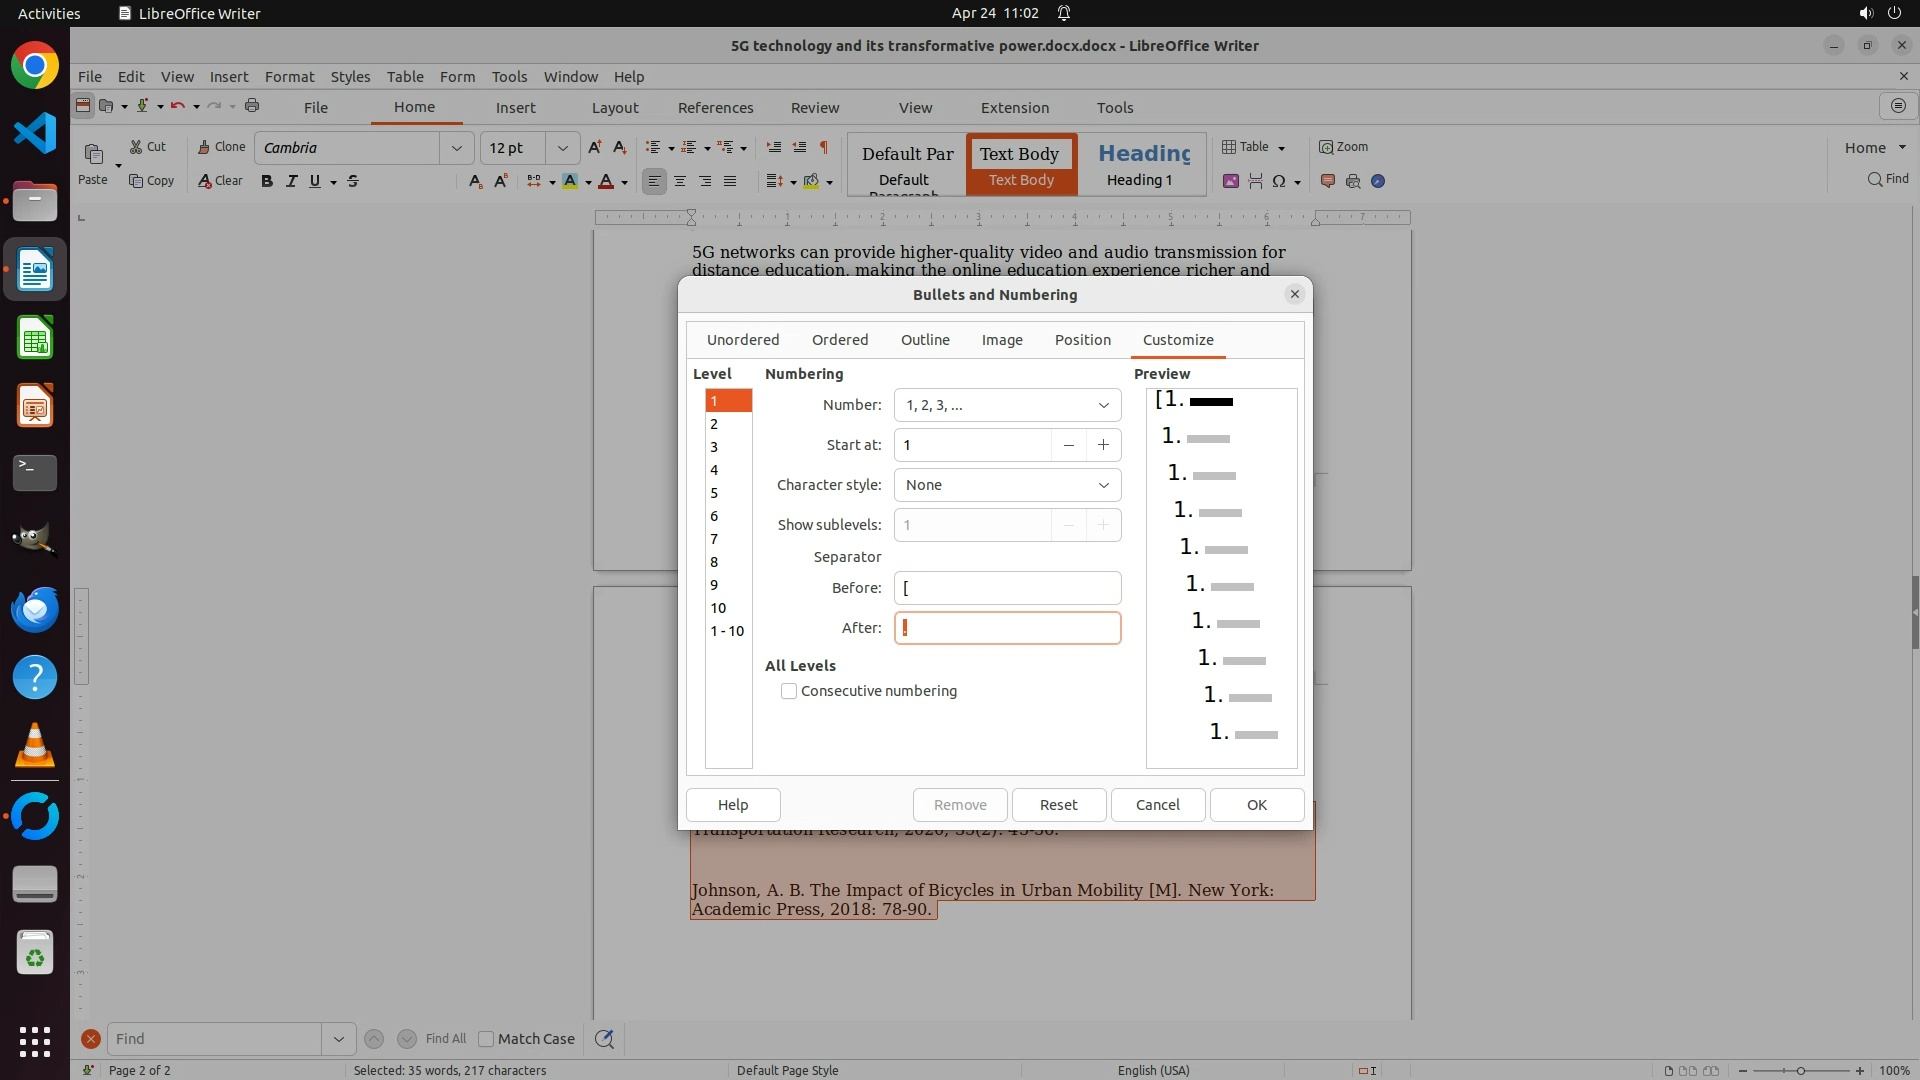Click the Italic icon

[291, 181]
